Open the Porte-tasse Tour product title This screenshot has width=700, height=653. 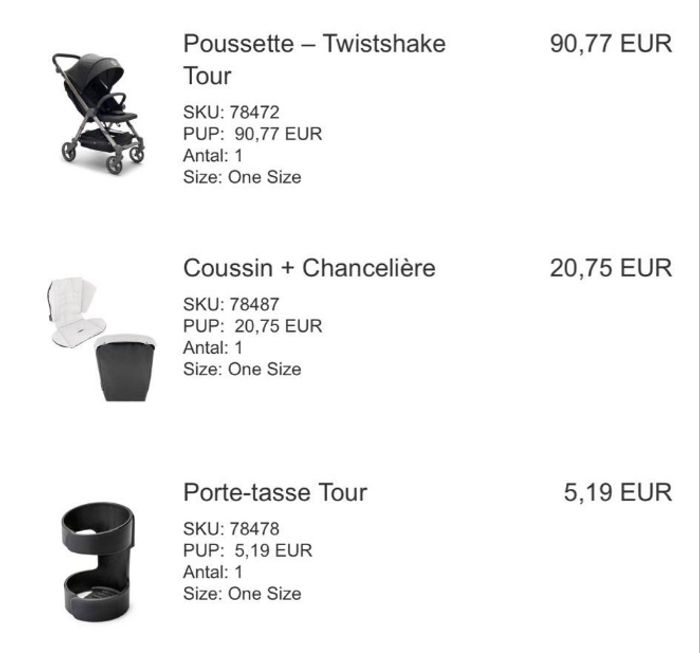275,492
